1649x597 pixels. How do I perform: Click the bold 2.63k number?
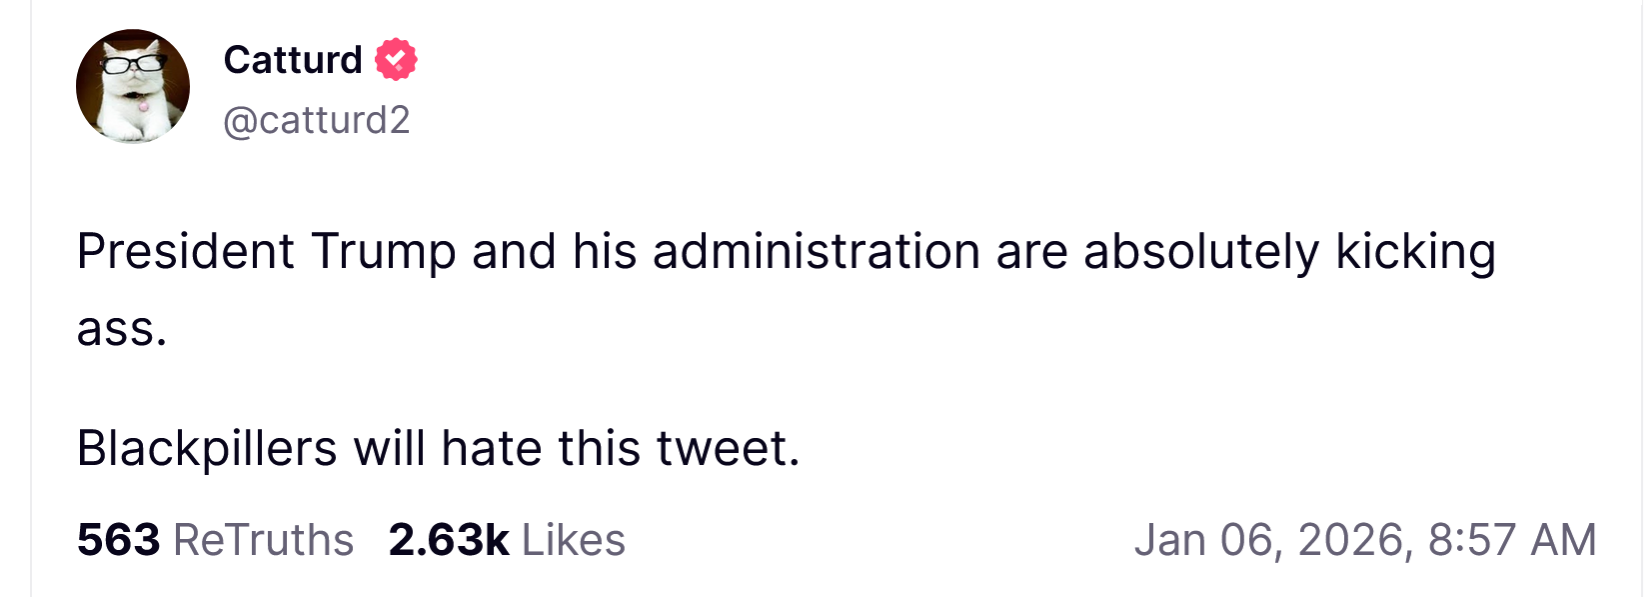click(x=449, y=540)
